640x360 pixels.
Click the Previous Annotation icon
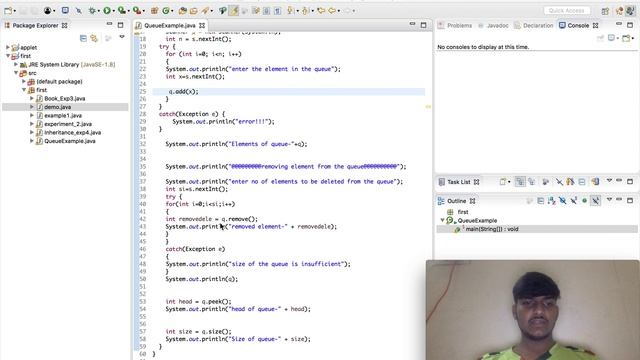pos(305,11)
